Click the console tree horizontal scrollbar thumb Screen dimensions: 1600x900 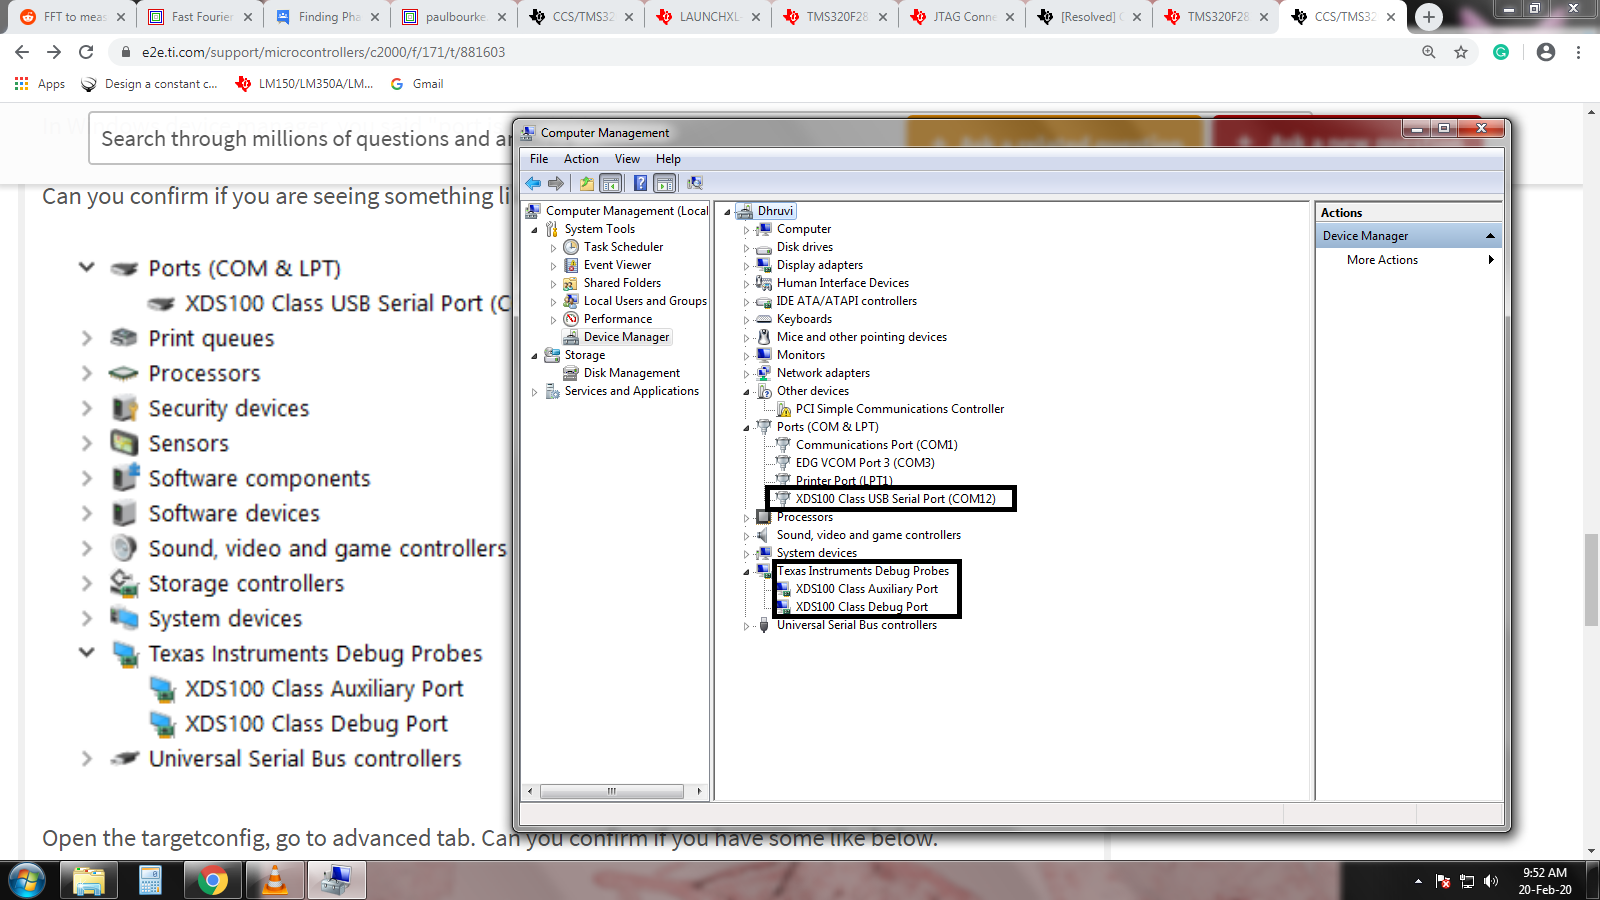pyautogui.click(x=611, y=791)
